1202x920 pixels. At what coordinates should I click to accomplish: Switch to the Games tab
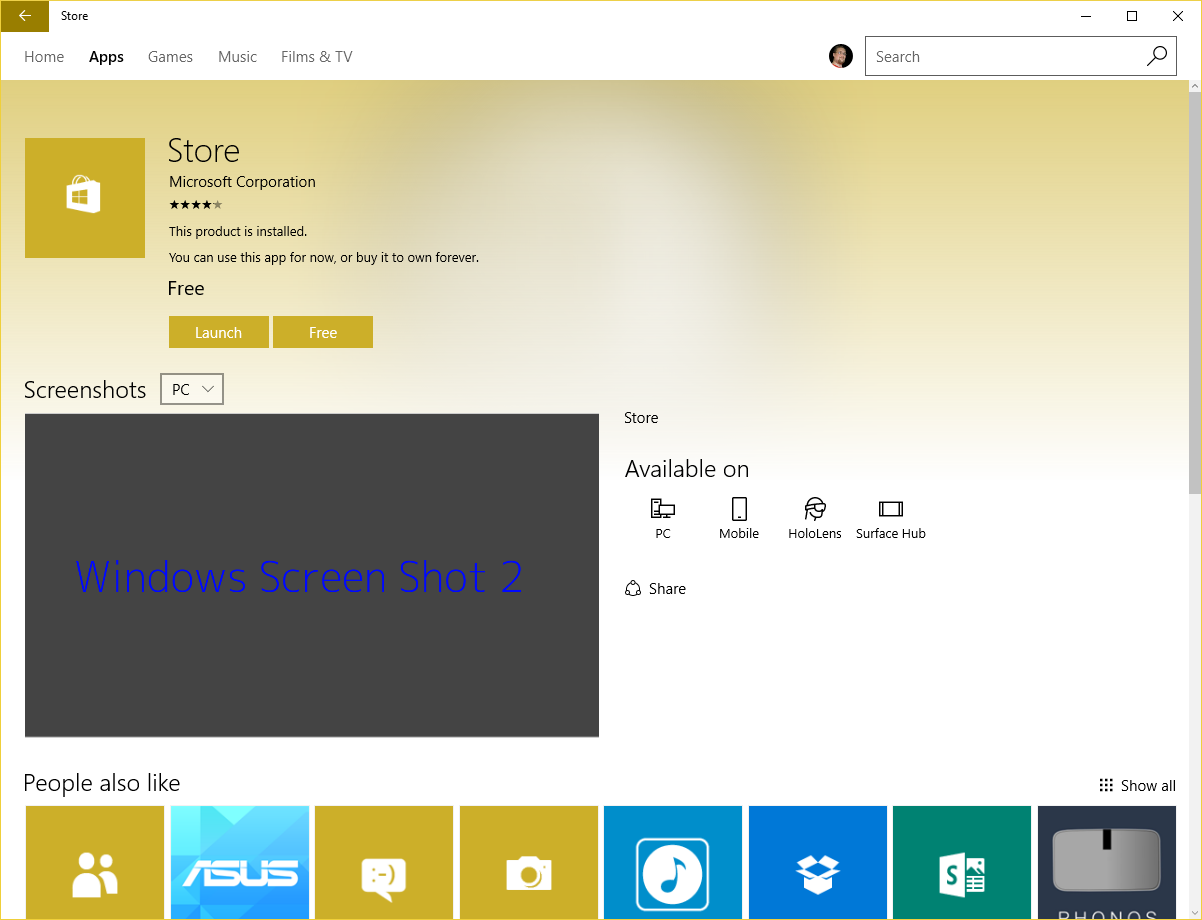coord(170,57)
